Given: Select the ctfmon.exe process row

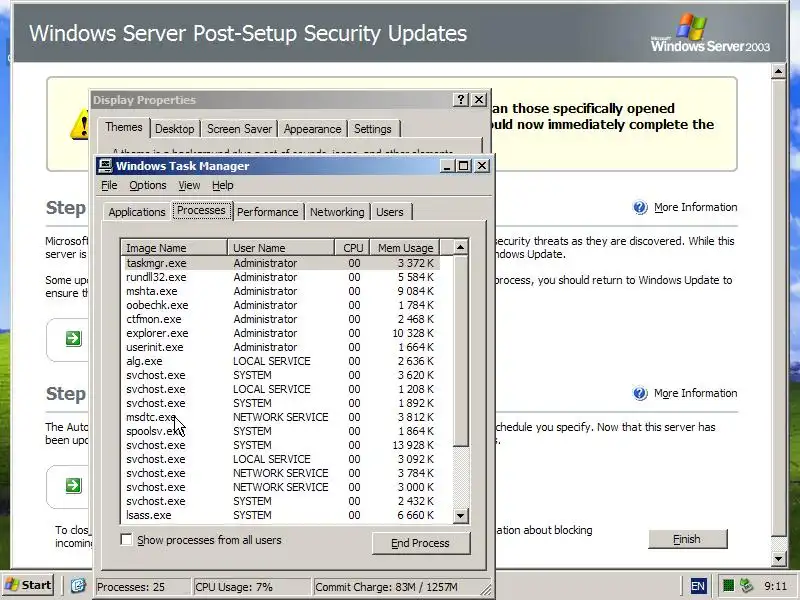Looking at the screenshot, I should click(281, 319).
